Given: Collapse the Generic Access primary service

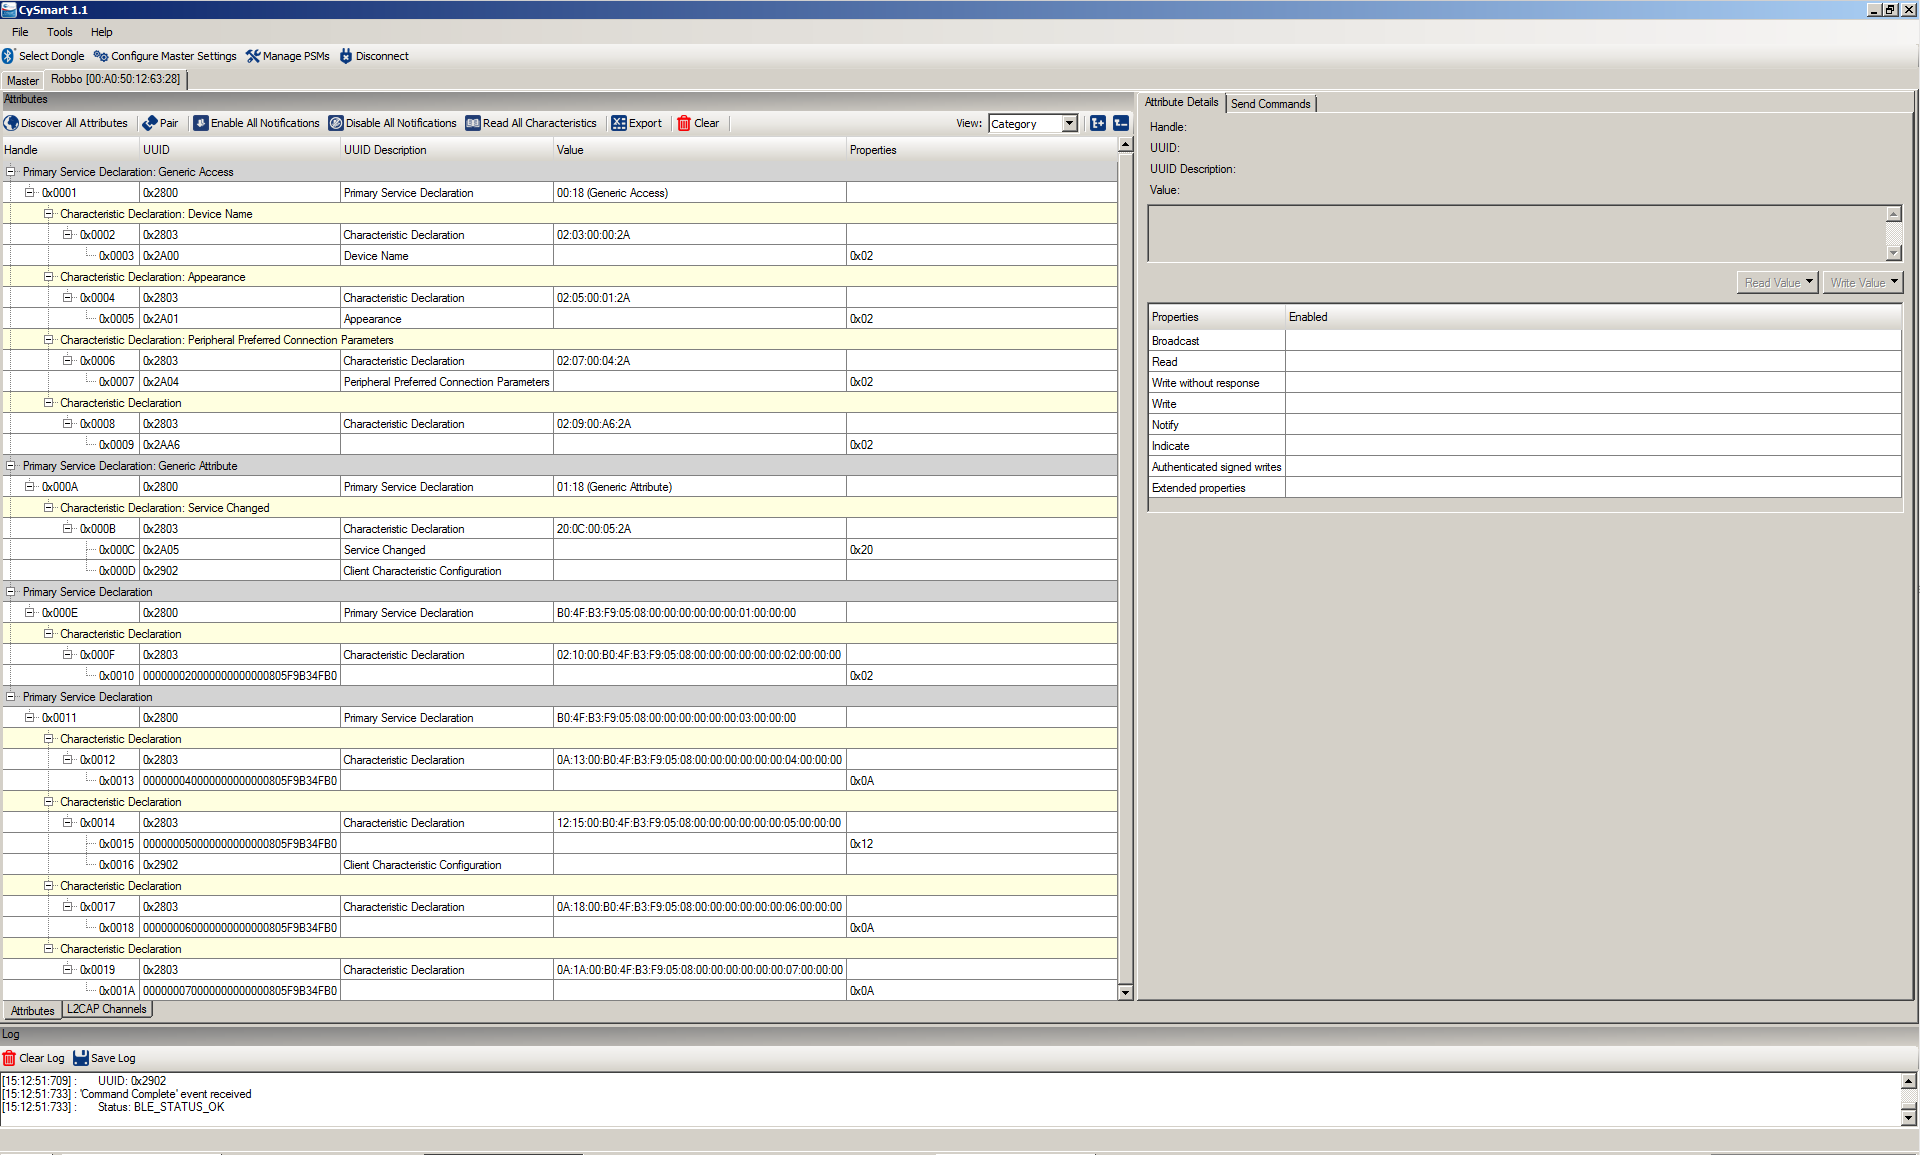Looking at the screenshot, I should [11, 172].
